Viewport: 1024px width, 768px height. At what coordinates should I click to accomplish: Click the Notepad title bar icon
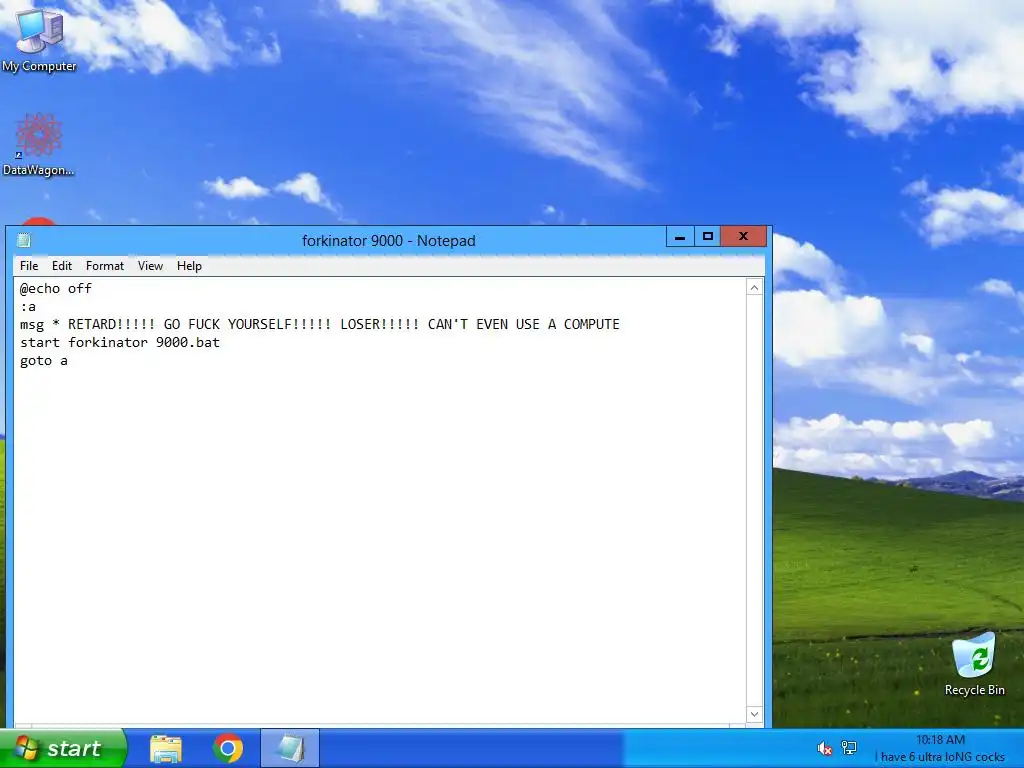(x=24, y=240)
